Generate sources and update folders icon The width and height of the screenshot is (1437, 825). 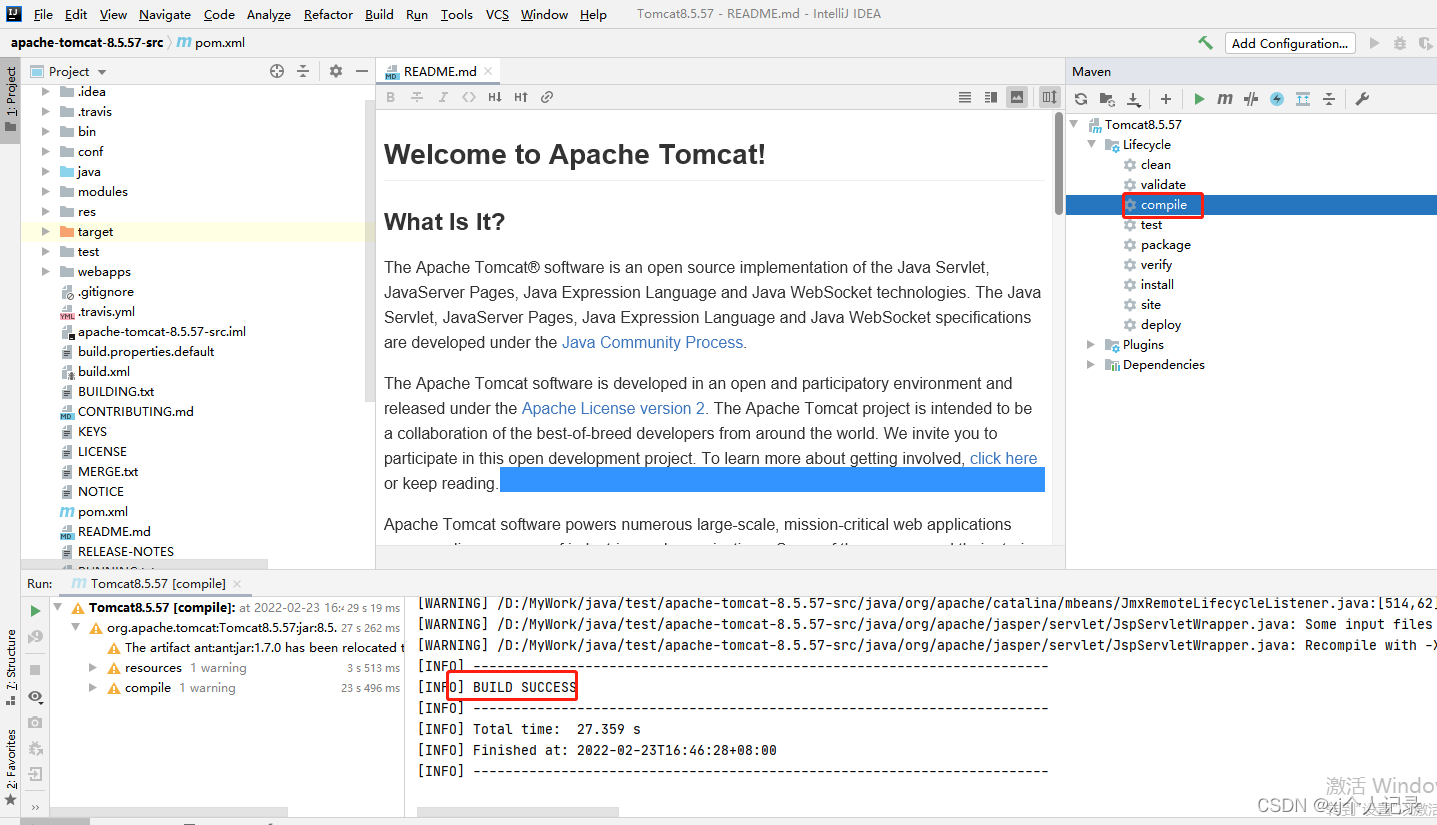pos(1107,99)
